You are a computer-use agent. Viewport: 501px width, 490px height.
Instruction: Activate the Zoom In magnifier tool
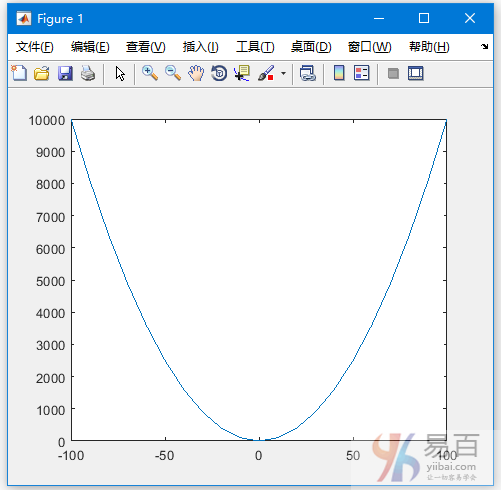coord(150,73)
